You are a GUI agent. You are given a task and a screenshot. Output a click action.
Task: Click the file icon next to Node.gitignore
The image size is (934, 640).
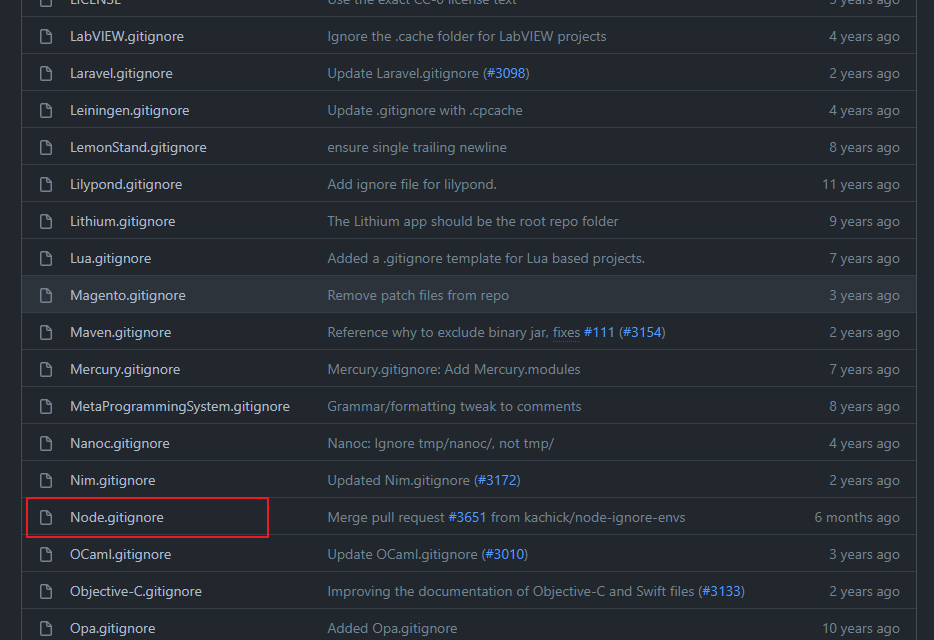(x=46, y=518)
